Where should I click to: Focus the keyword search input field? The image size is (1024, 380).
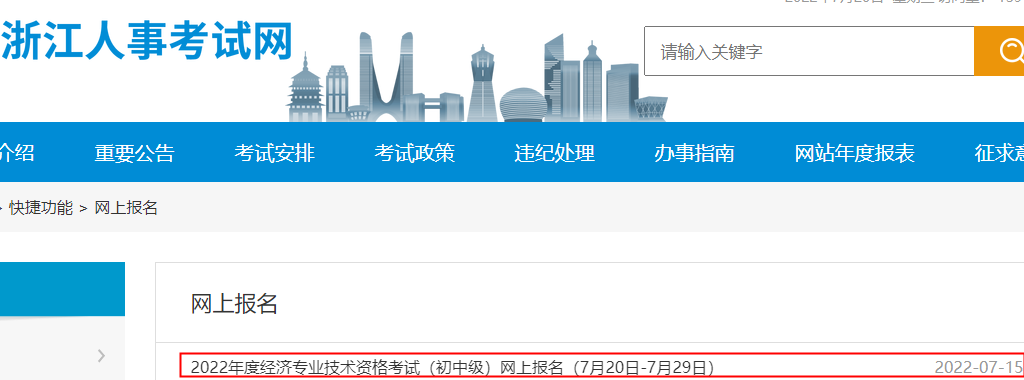809,52
